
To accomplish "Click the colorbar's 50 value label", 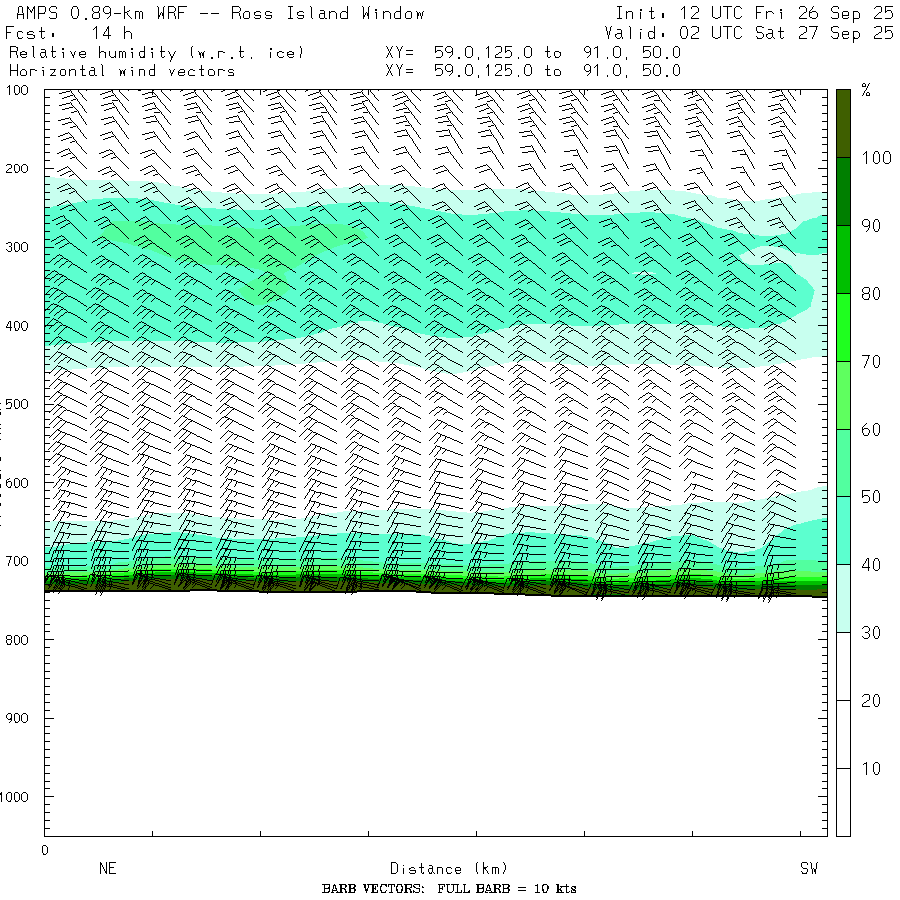I will click(871, 497).
